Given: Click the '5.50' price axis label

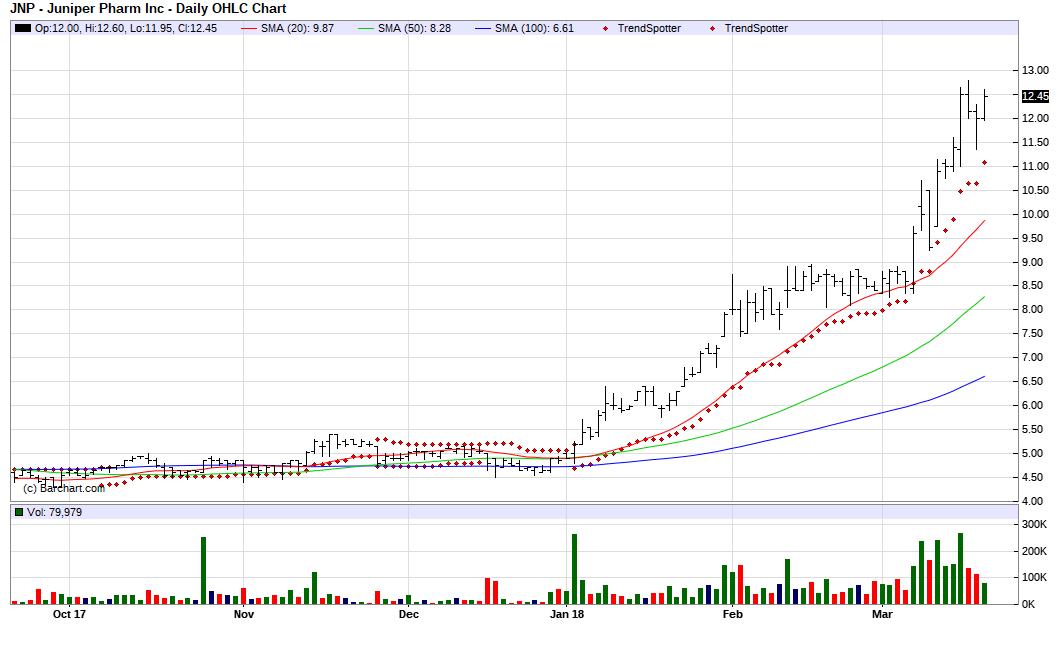Looking at the screenshot, I should point(1035,430).
